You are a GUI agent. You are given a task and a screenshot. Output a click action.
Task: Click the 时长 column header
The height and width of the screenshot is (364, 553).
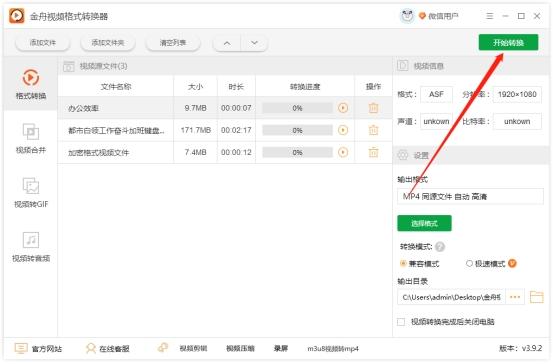point(236,87)
